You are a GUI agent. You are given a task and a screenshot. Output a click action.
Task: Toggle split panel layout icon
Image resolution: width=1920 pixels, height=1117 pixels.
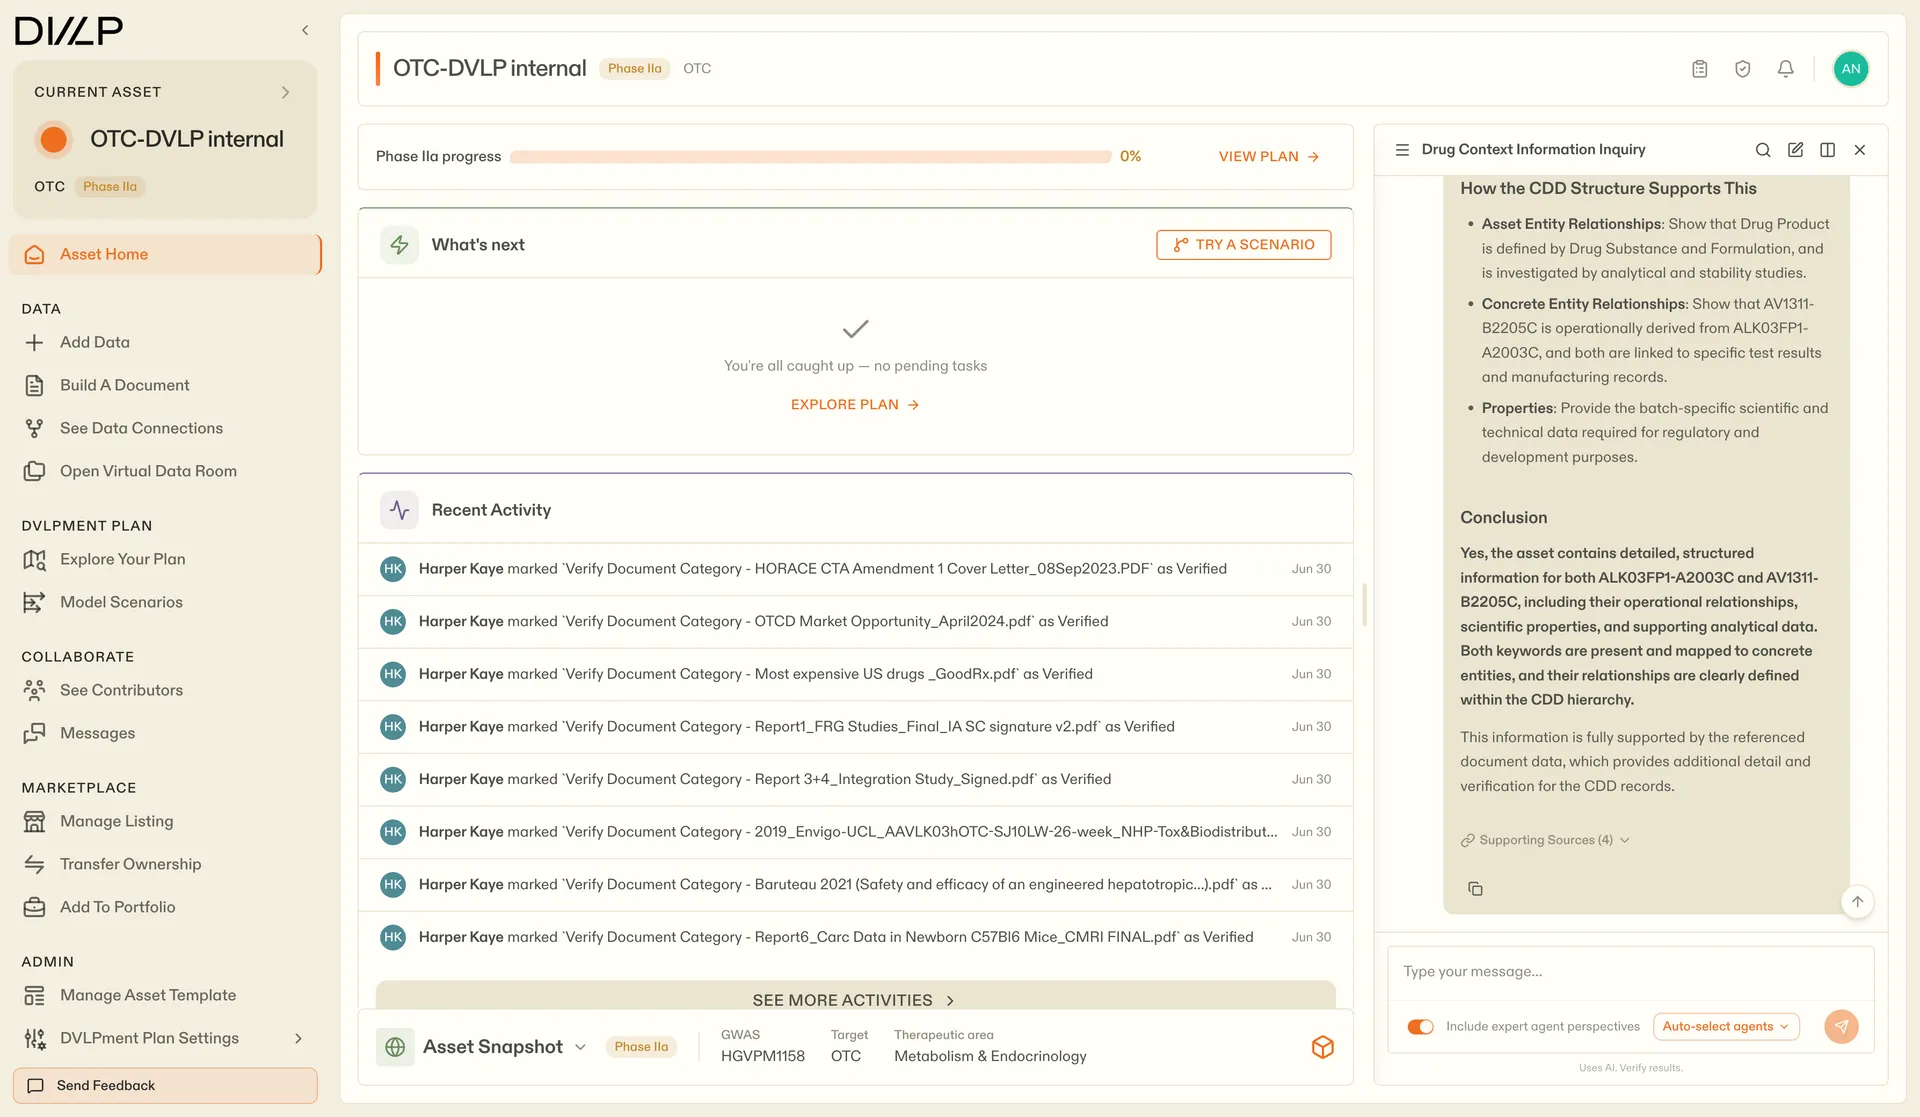(1827, 150)
